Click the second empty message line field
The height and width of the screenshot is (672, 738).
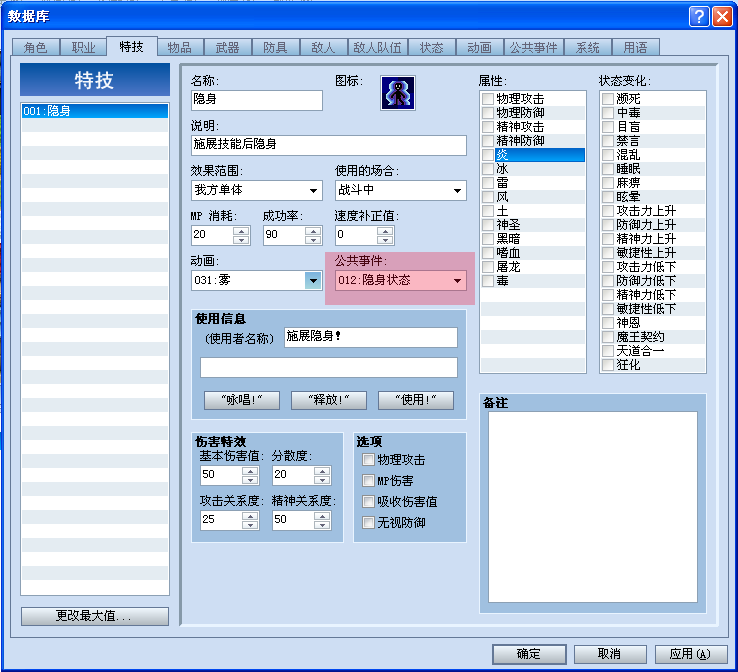(329, 368)
